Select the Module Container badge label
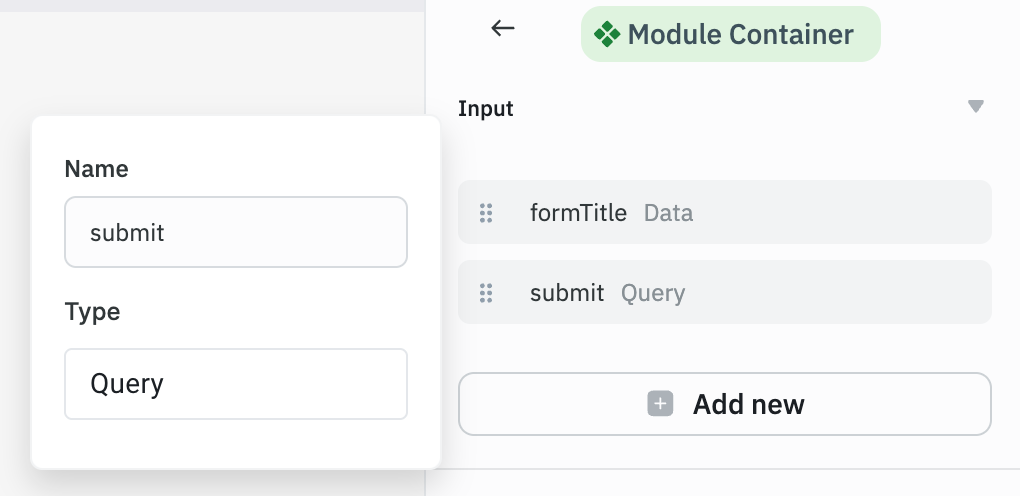This screenshot has height=496, width=1020. click(740, 35)
